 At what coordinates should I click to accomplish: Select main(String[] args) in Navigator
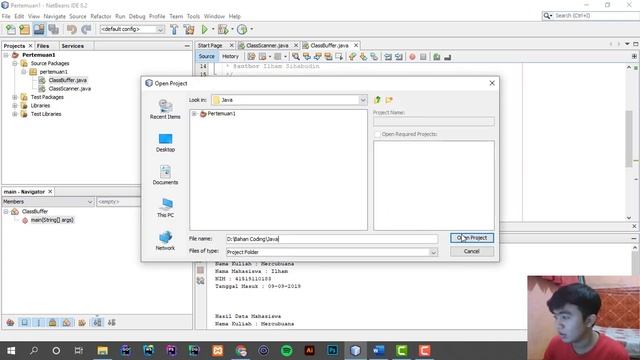point(52,220)
